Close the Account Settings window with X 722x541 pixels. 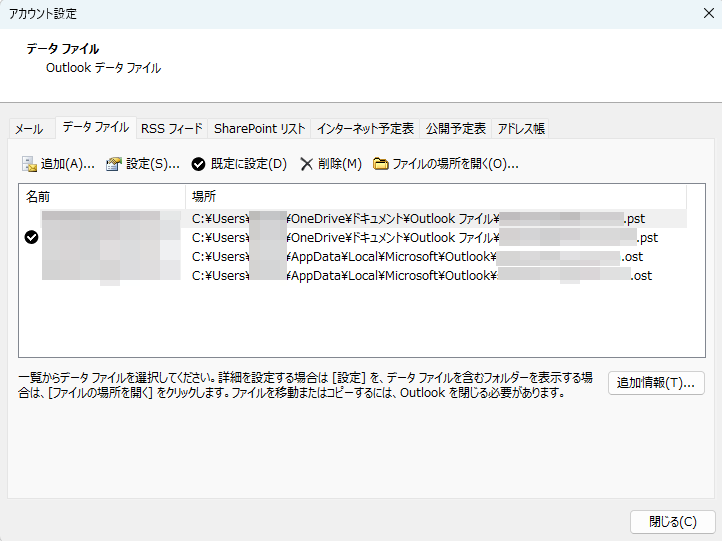708,14
